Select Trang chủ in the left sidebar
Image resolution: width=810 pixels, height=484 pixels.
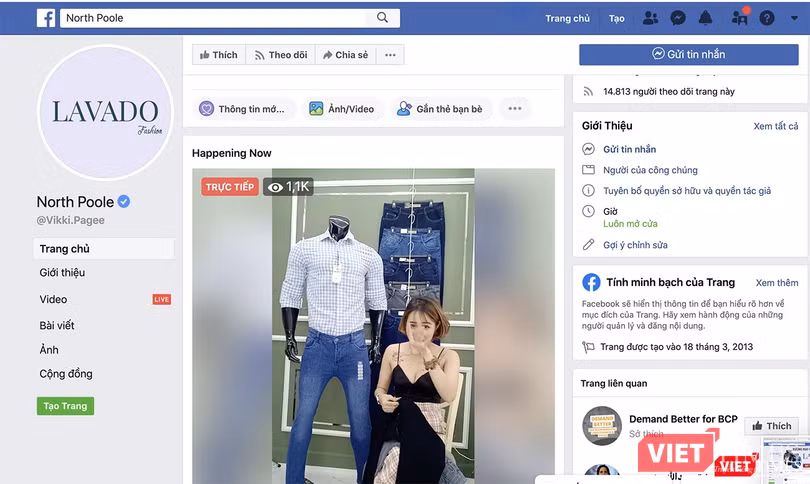[104, 248]
